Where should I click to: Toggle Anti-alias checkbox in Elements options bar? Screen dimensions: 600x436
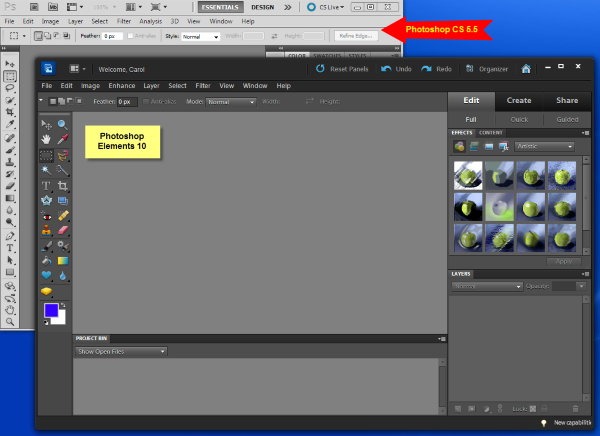point(146,102)
